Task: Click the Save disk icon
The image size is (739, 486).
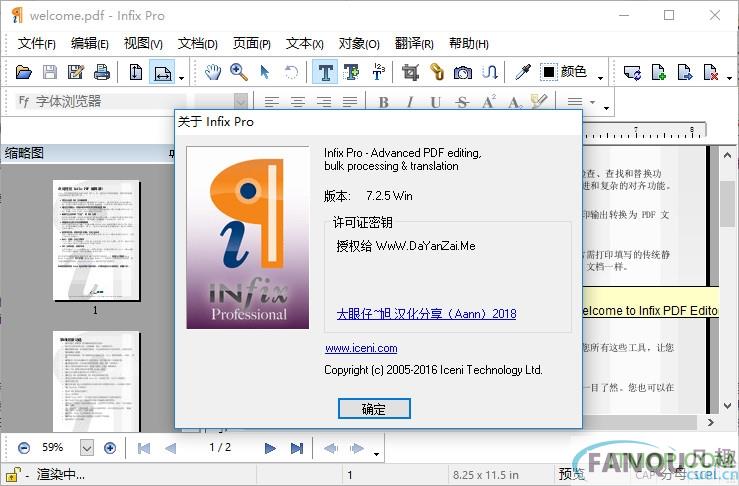Action: [x=49, y=72]
